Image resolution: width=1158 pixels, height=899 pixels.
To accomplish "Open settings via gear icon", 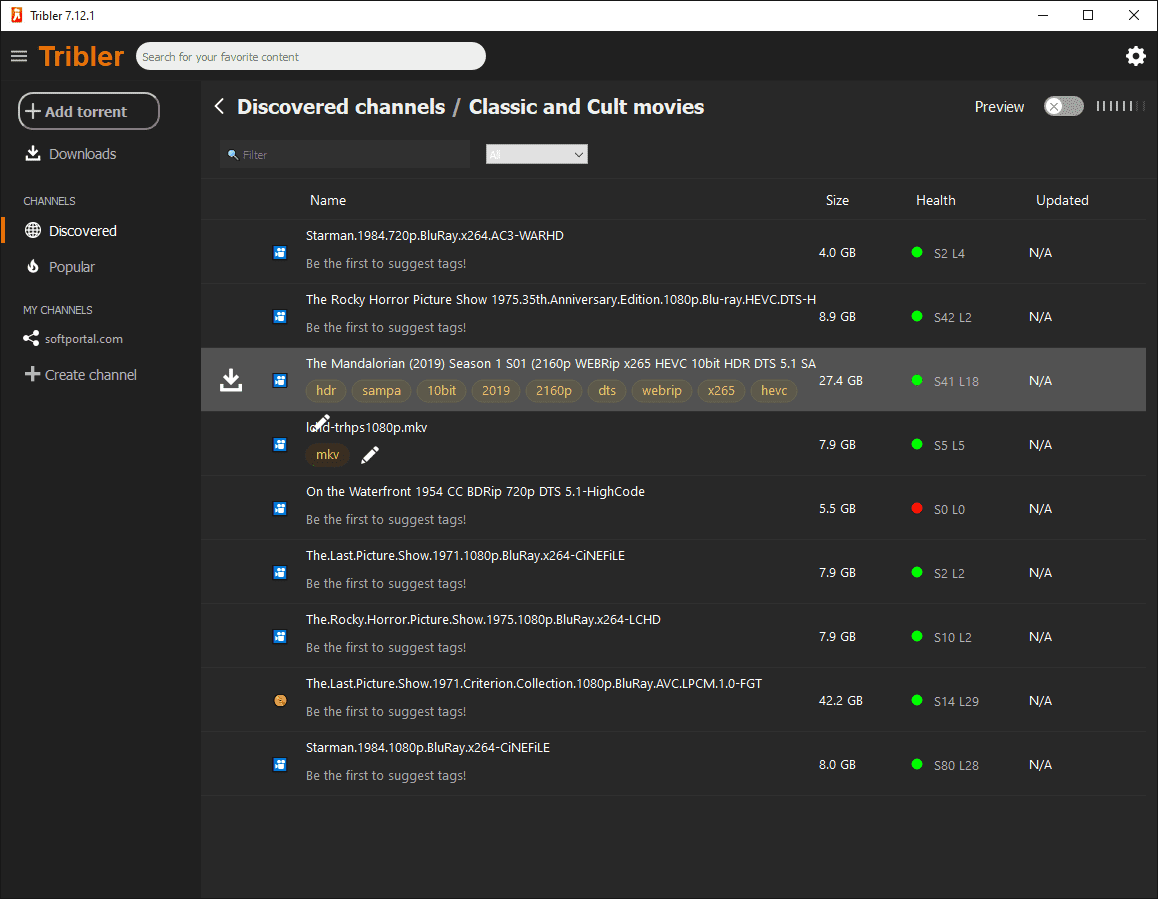I will pyautogui.click(x=1135, y=56).
